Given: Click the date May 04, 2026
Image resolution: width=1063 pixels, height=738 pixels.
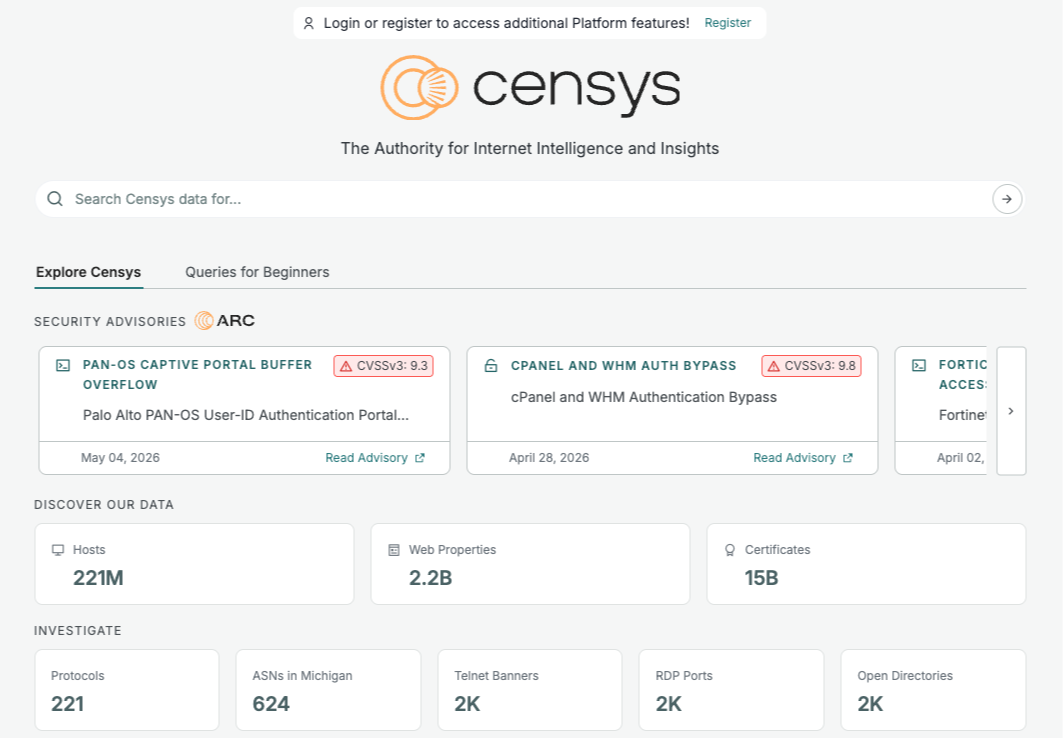Looking at the screenshot, I should point(120,458).
